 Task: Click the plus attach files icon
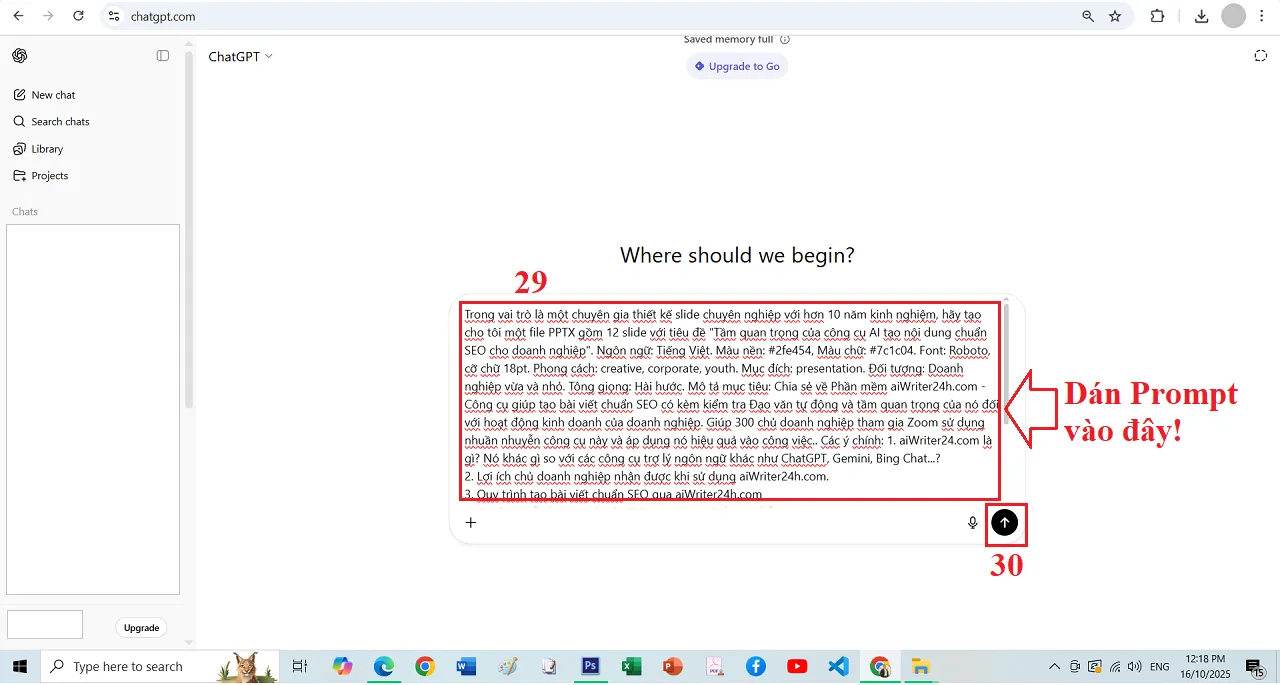point(471,522)
